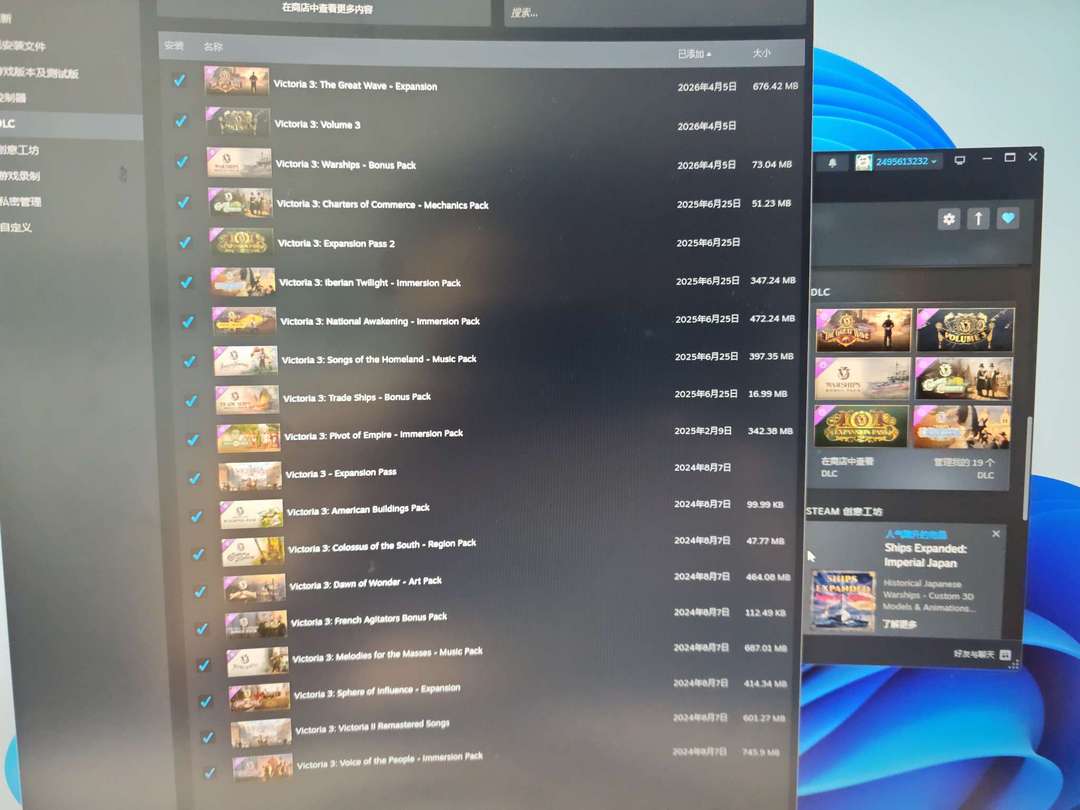Open Volume 3 tile in Steam DLC panel
The height and width of the screenshot is (810, 1080).
(x=965, y=329)
